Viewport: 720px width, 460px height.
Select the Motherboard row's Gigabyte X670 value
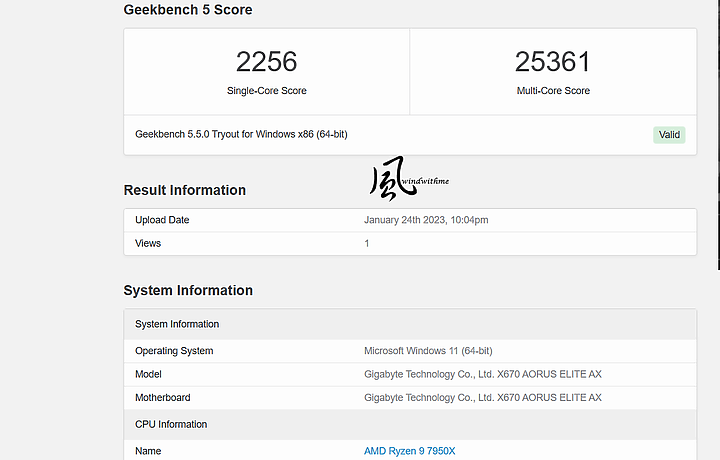coord(483,398)
